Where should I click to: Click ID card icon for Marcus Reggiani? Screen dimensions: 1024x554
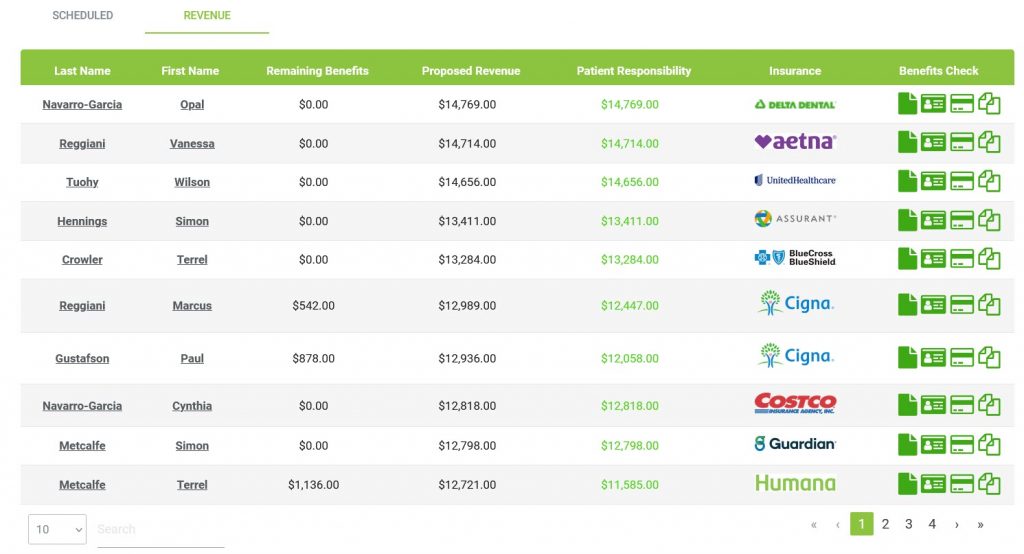pyautogui.click(x=933, y=305)
